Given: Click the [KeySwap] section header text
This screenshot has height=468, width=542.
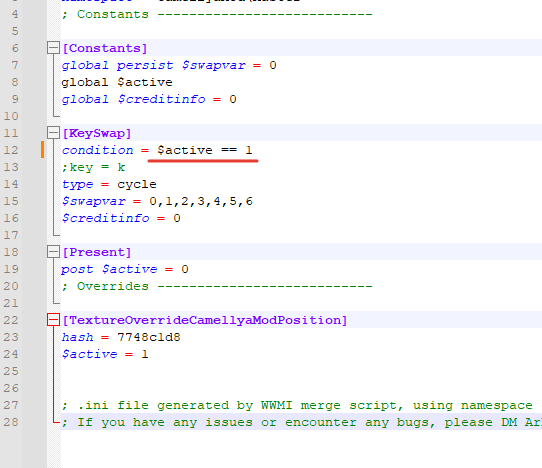Looking at the screenshot, I should (x=97, y=133).
